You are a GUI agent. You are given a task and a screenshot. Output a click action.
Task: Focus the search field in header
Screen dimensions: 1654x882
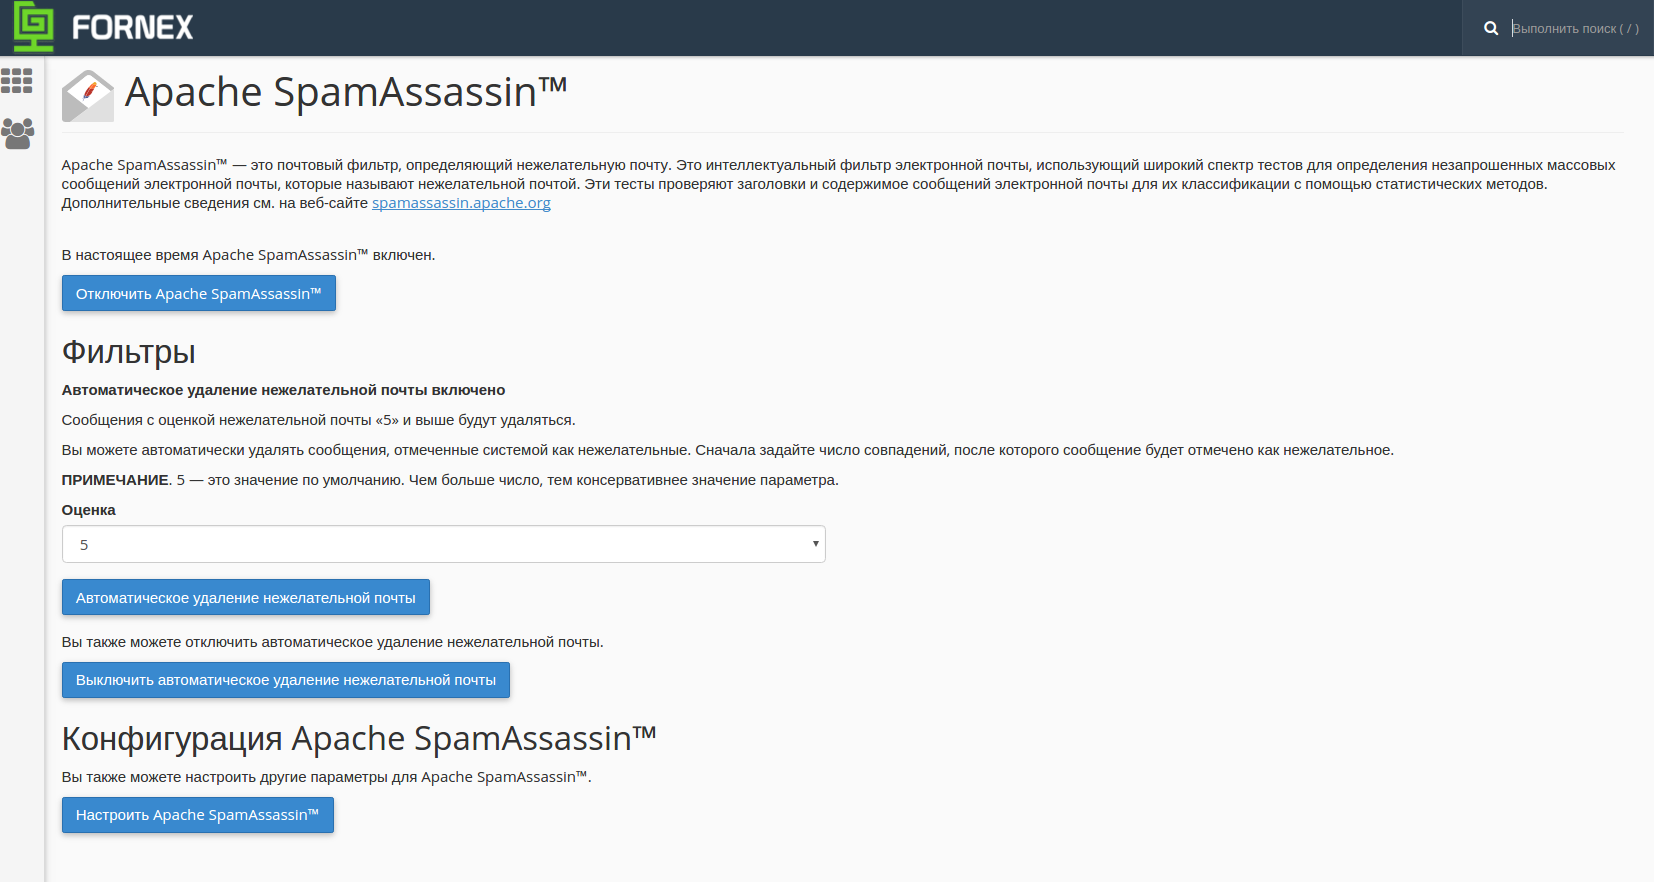(x=1575, y=28)
